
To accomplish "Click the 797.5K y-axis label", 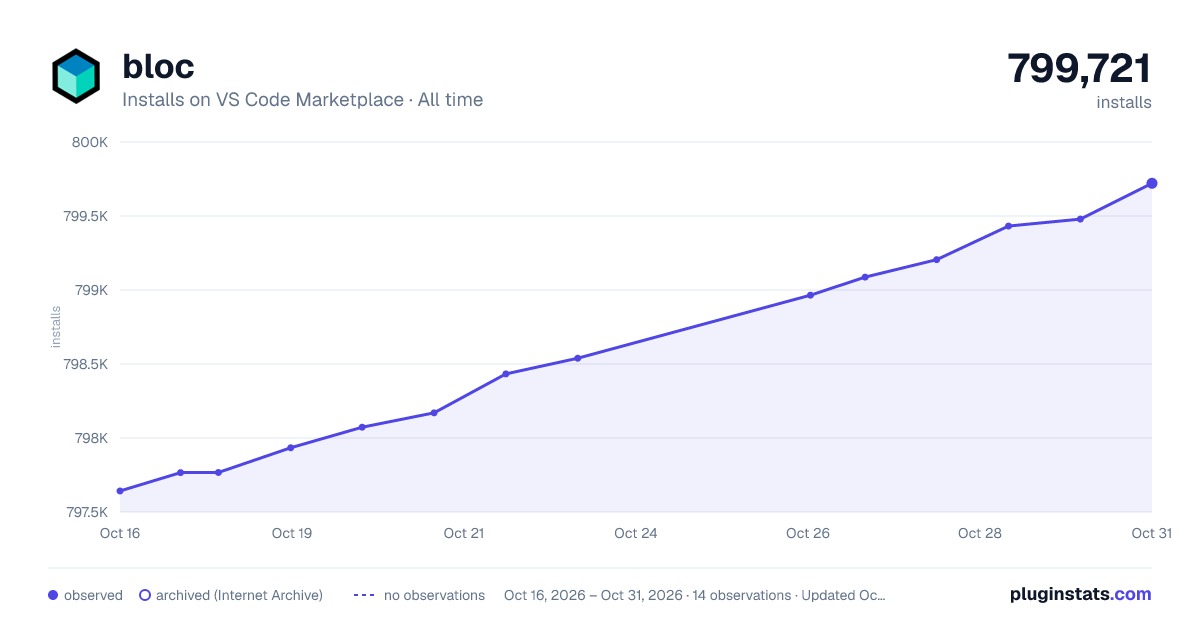I will coord(85,512).
